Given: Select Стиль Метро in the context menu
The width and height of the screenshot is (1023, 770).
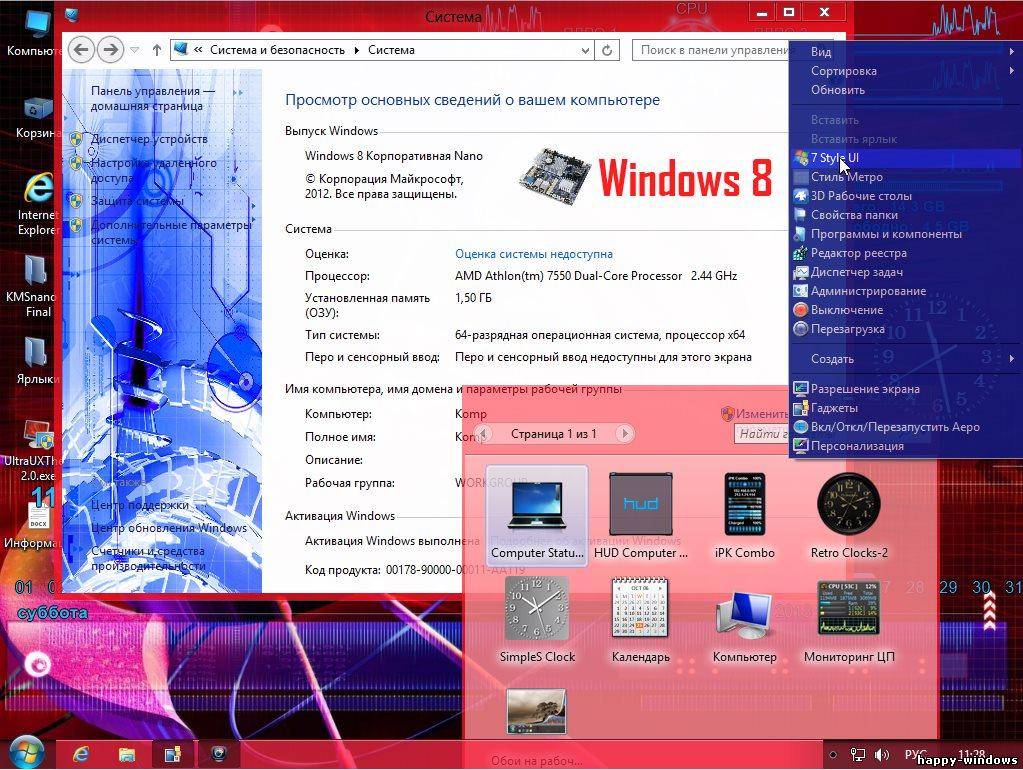Looking at the screenshot, I should click(x=906, y=177).
